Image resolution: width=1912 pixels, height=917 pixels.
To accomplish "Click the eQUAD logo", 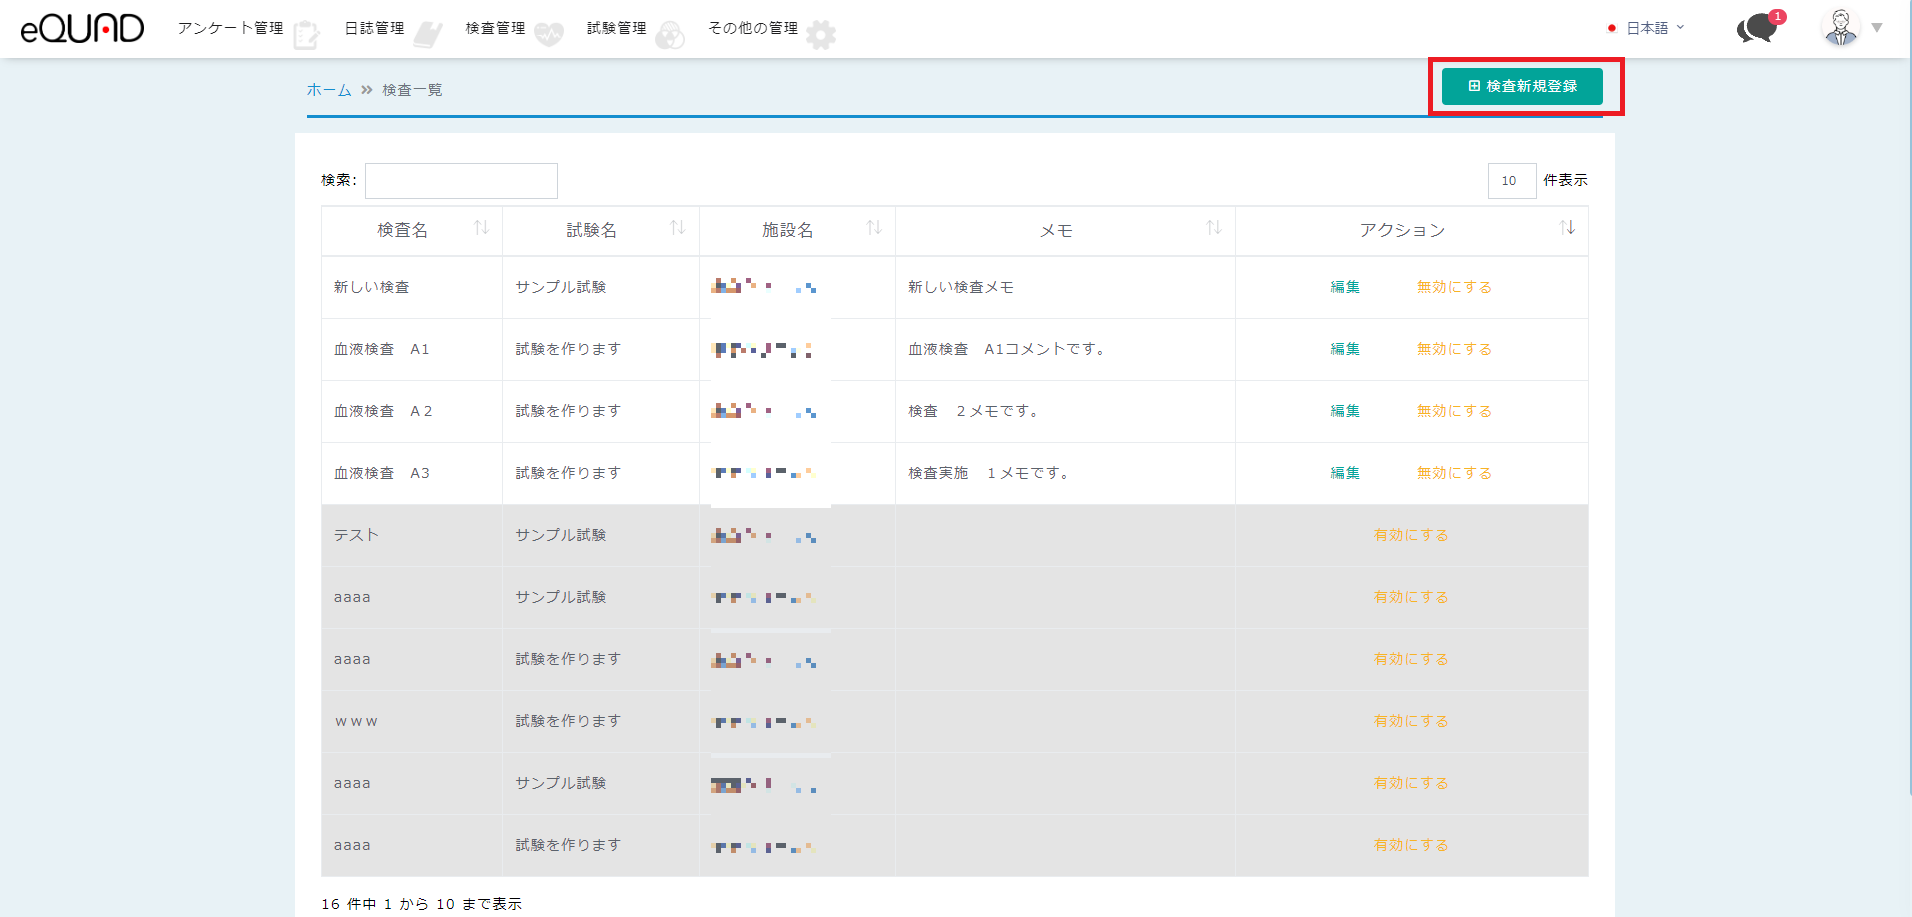I will coord(82,28).
